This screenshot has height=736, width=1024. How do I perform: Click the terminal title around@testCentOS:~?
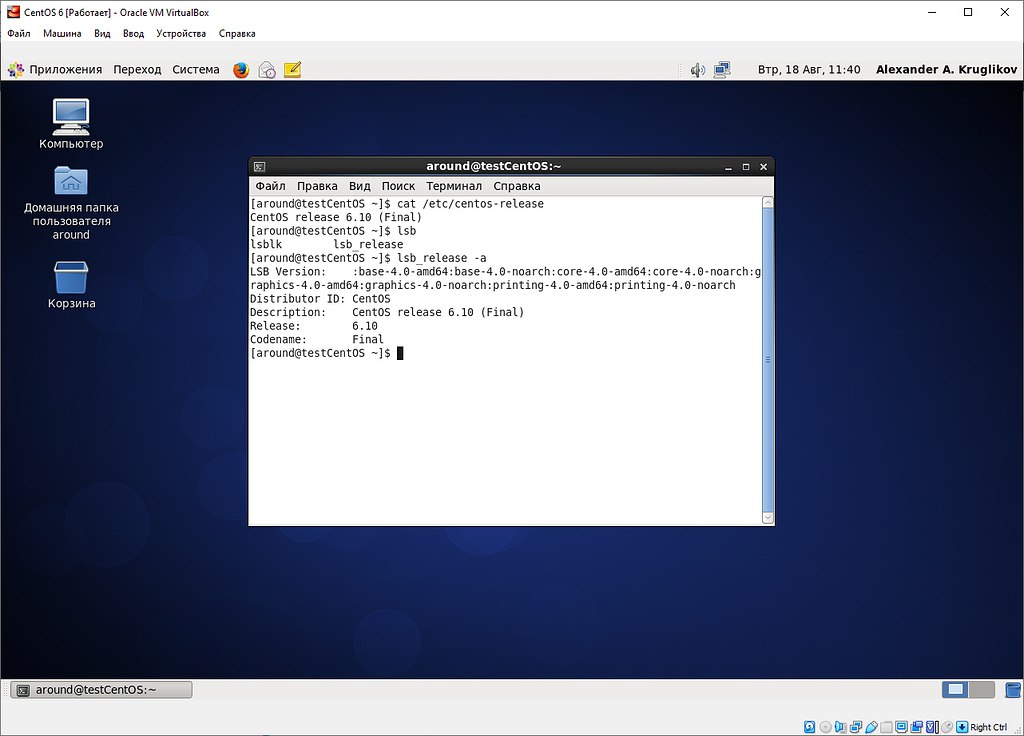point(494,167)
